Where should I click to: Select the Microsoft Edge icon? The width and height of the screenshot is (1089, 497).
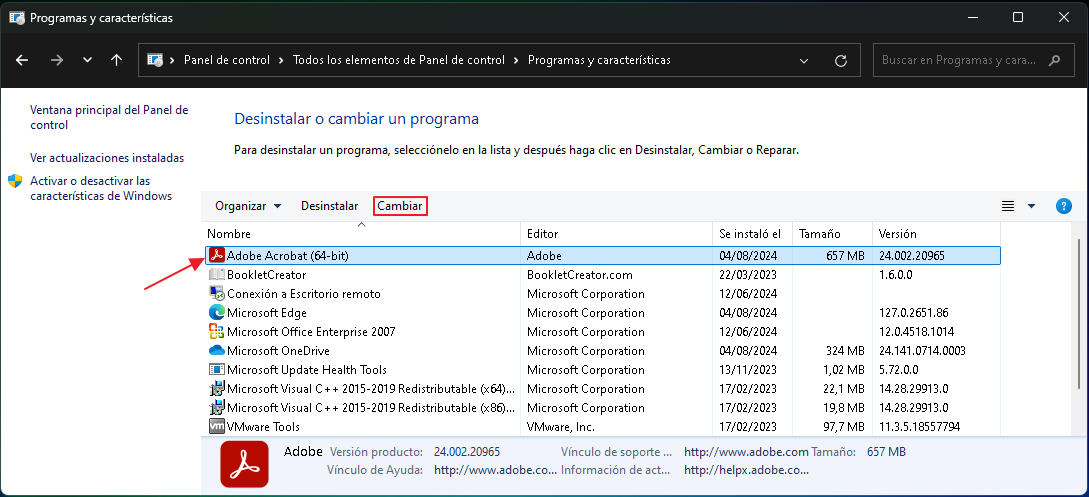217,313
